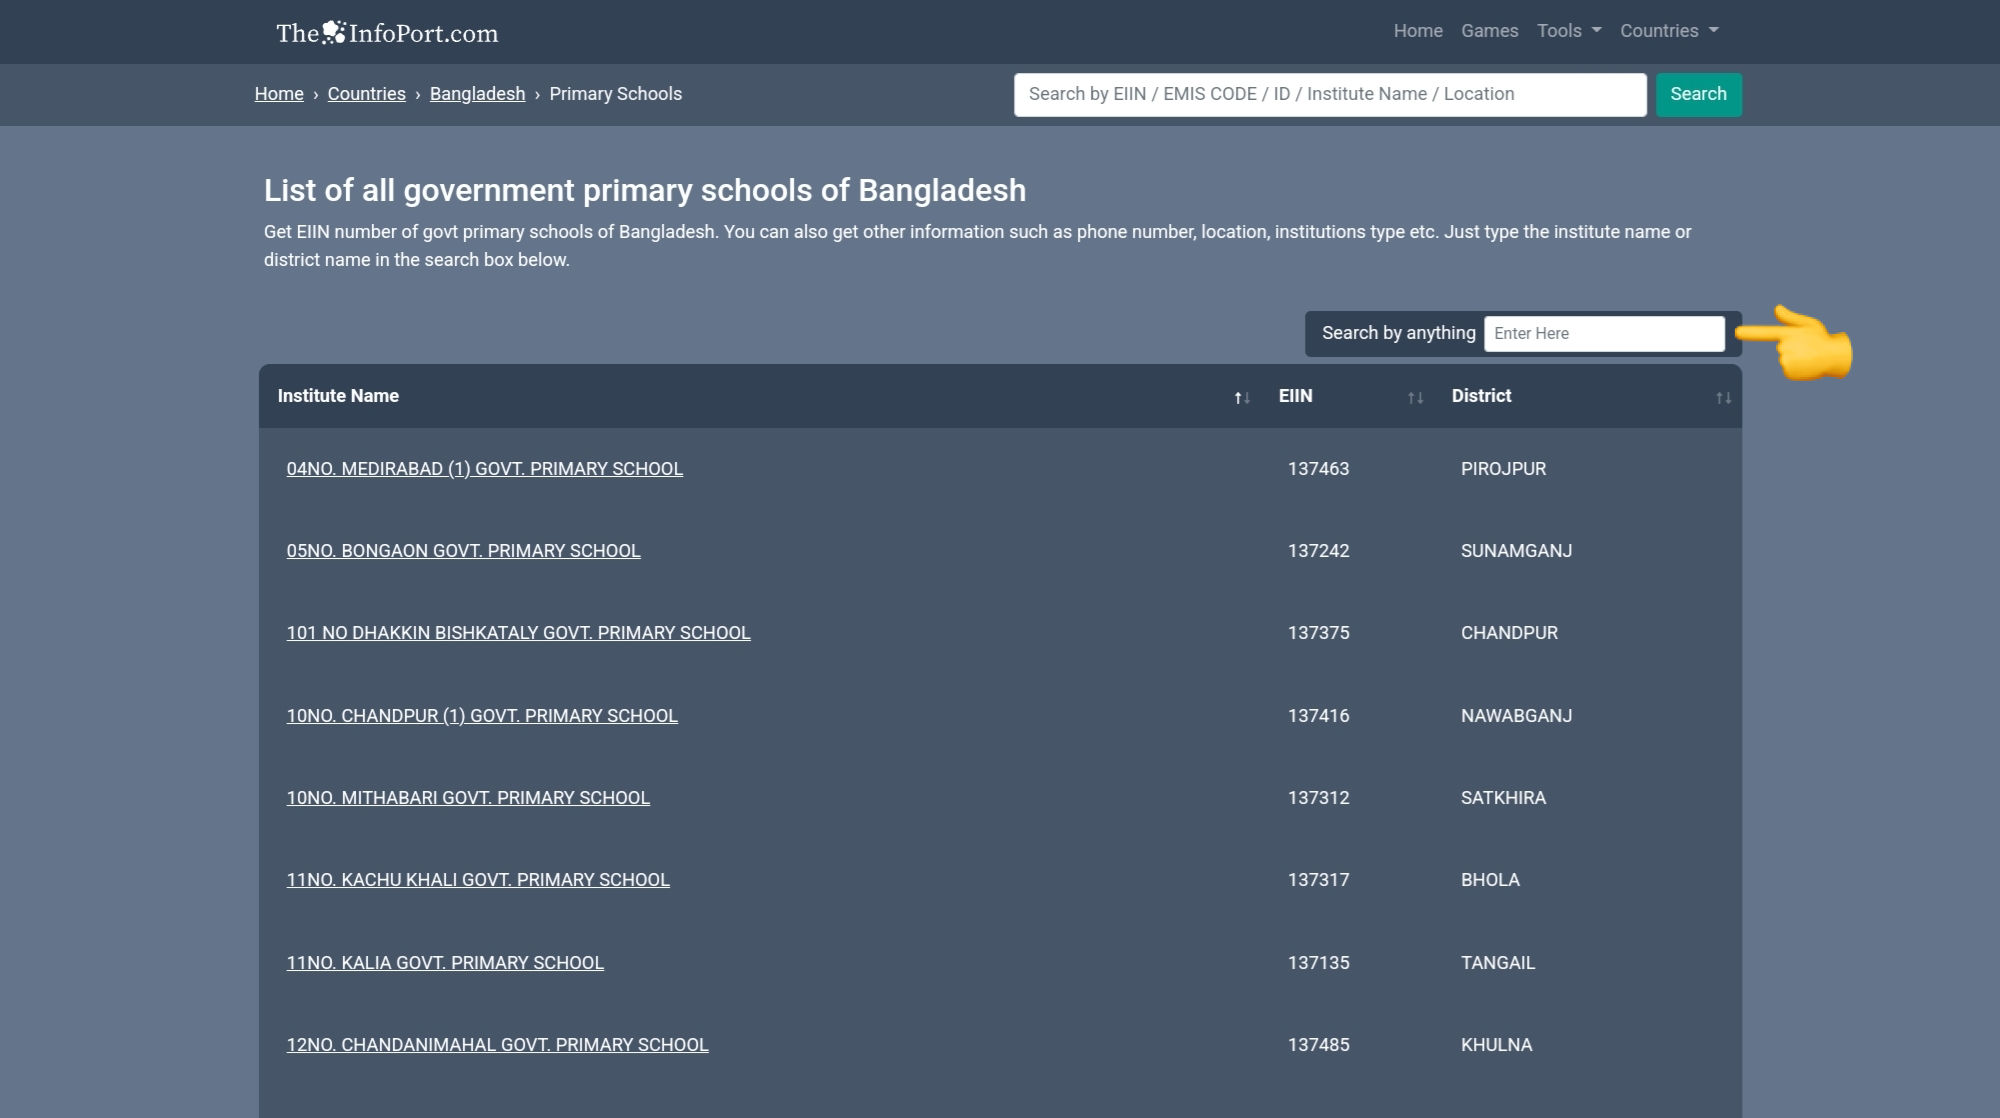Click the EIIN column header text
The width and height of the screenshot is (2000, 1118).
(1295, 396)
